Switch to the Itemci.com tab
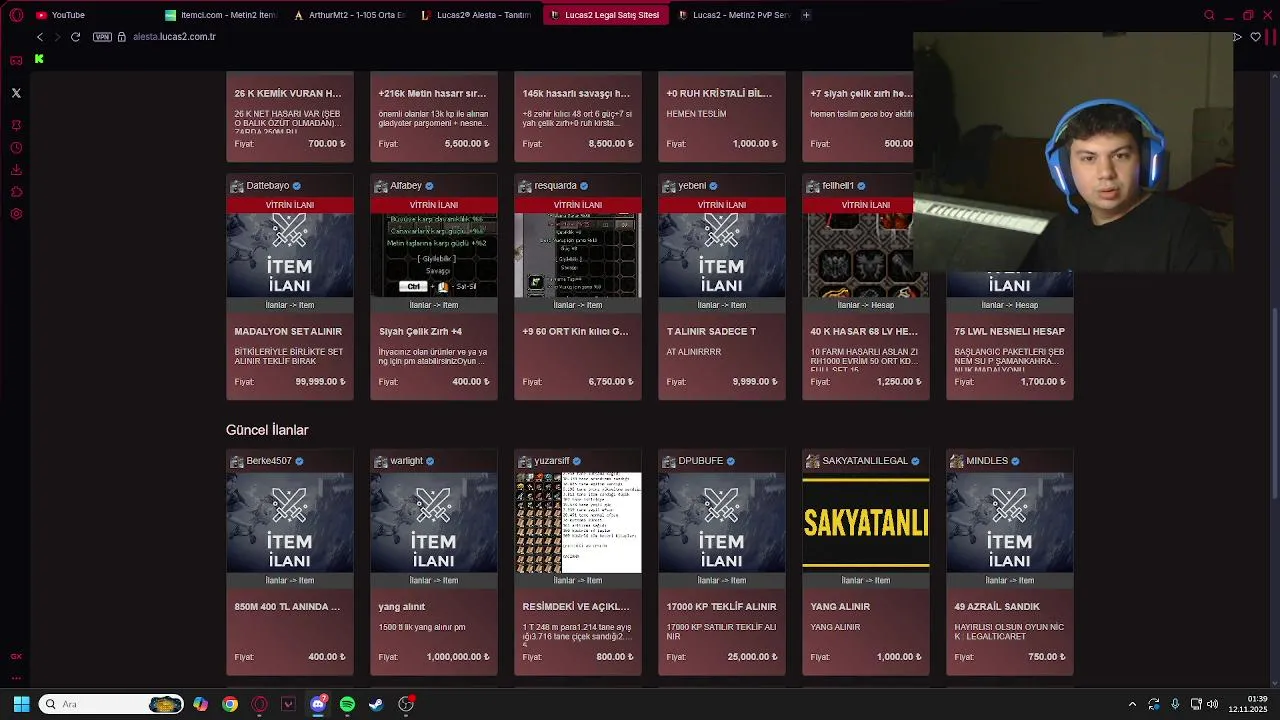The height and width of the screenshot is (720, 1280). pos(220,15)
